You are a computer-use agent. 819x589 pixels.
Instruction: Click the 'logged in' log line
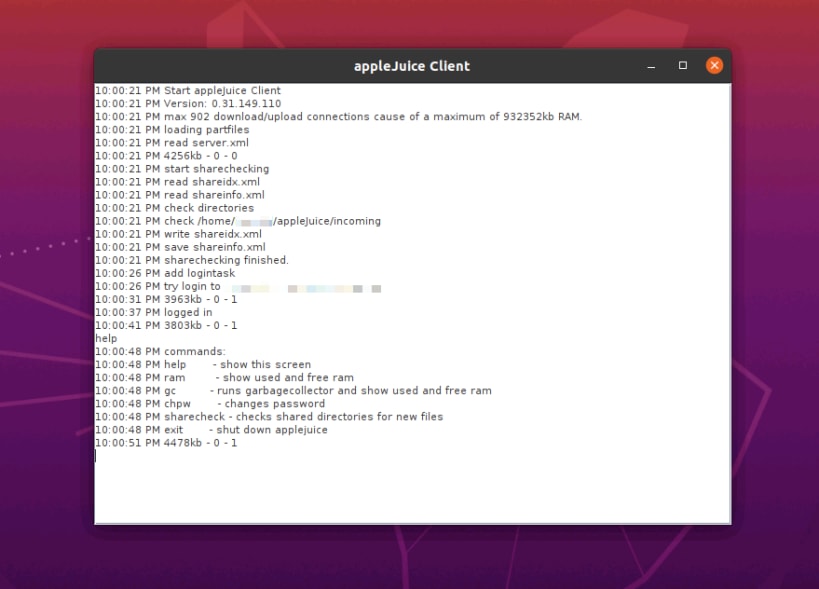coord(154,312)
